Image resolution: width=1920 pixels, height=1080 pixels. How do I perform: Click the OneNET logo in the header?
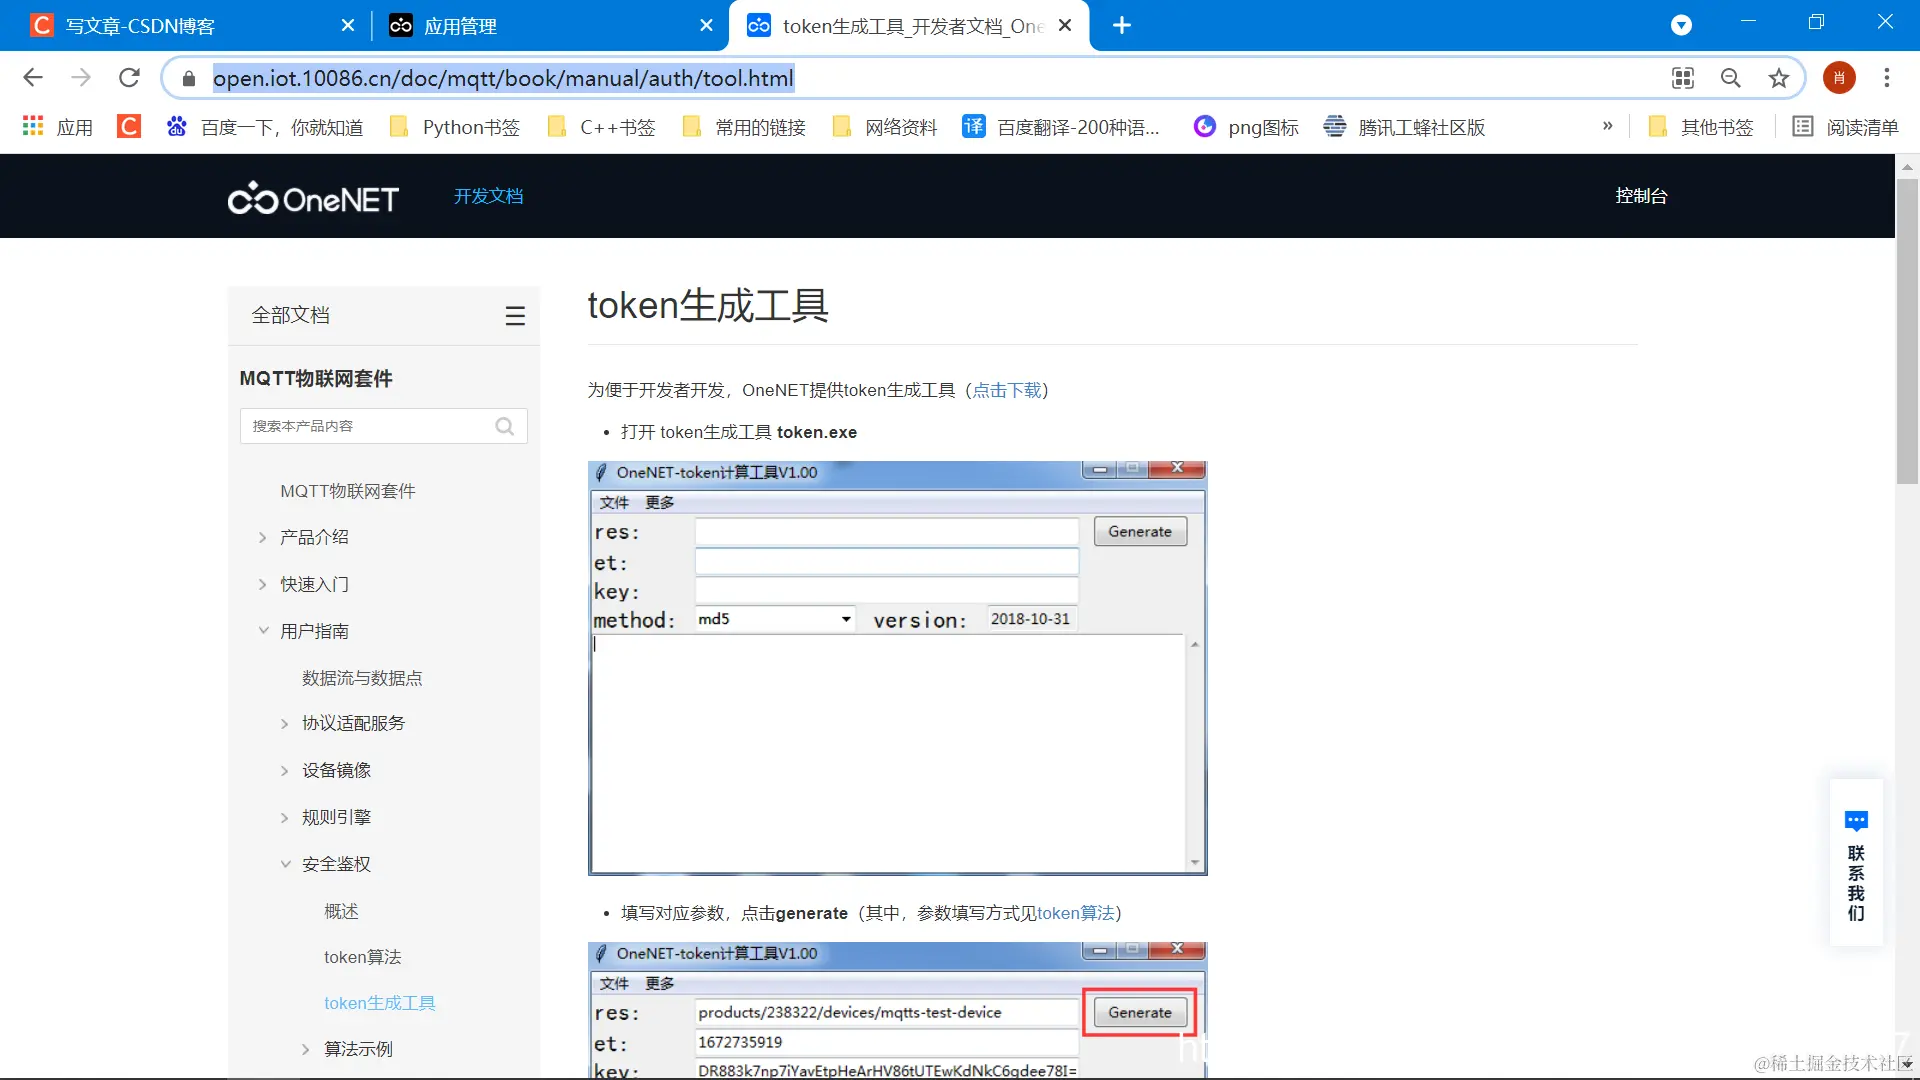313,198
